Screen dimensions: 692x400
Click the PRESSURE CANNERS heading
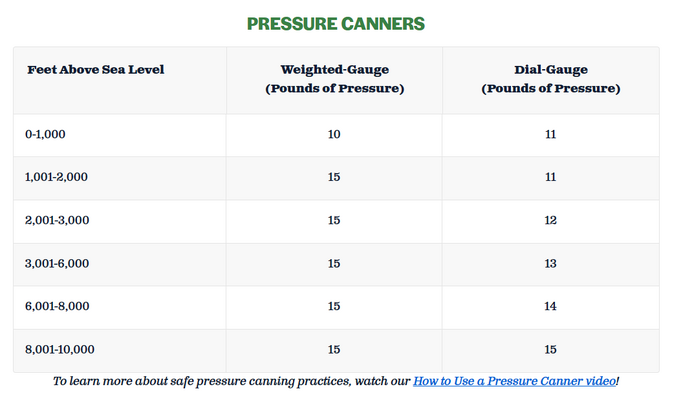coord(336,24)
